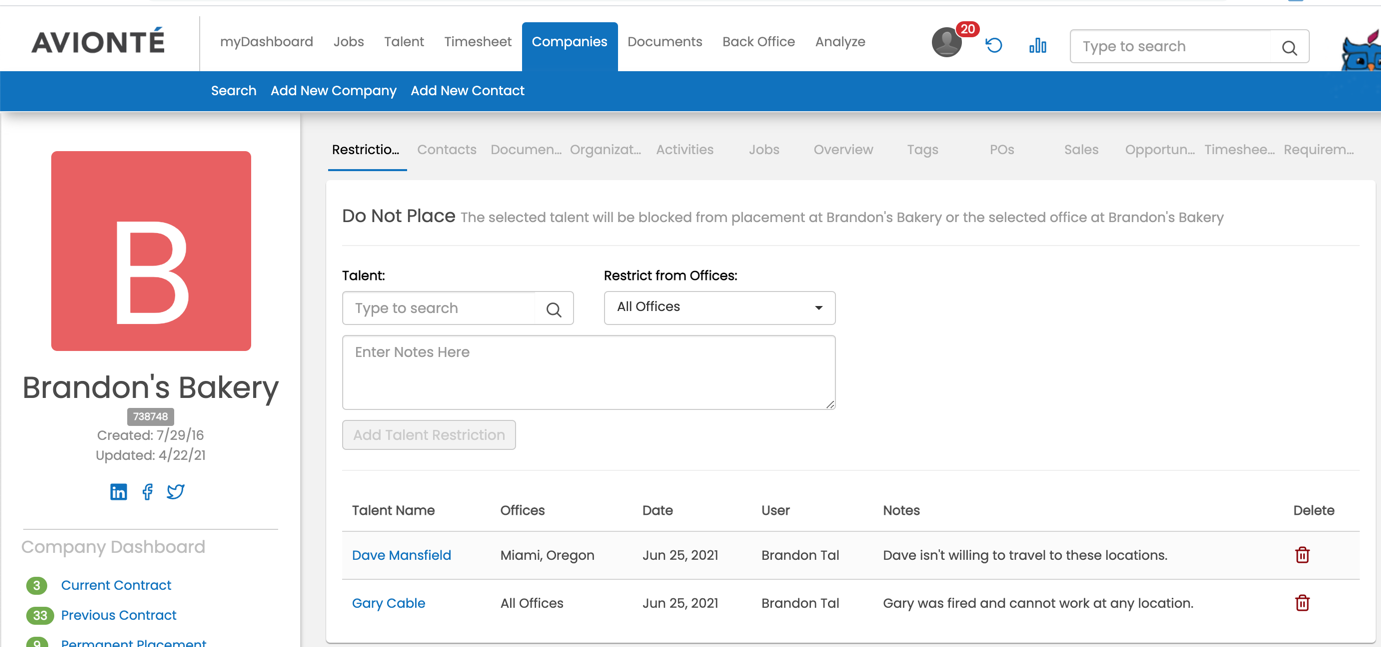Click the Avionté logo

[98, 42]
